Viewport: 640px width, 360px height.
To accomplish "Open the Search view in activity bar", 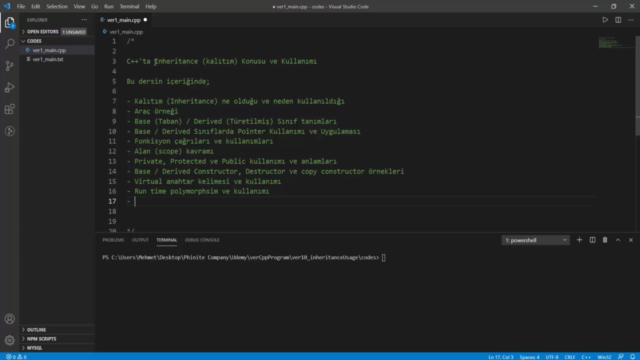I will [10, 44].
